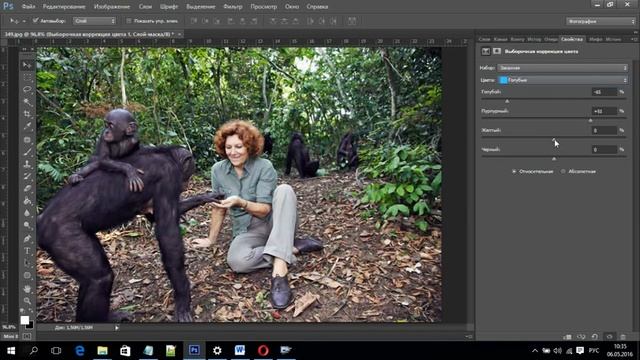
Task: Select the Horizontal Type tool
Action: click(27, 251)
